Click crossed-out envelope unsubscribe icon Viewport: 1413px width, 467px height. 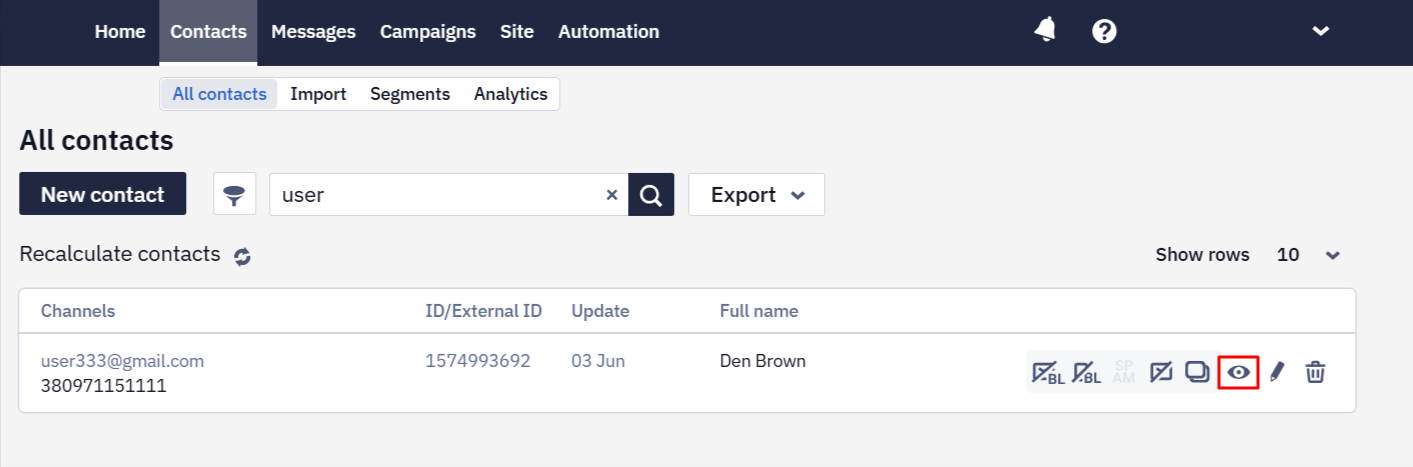point(1161,372)
